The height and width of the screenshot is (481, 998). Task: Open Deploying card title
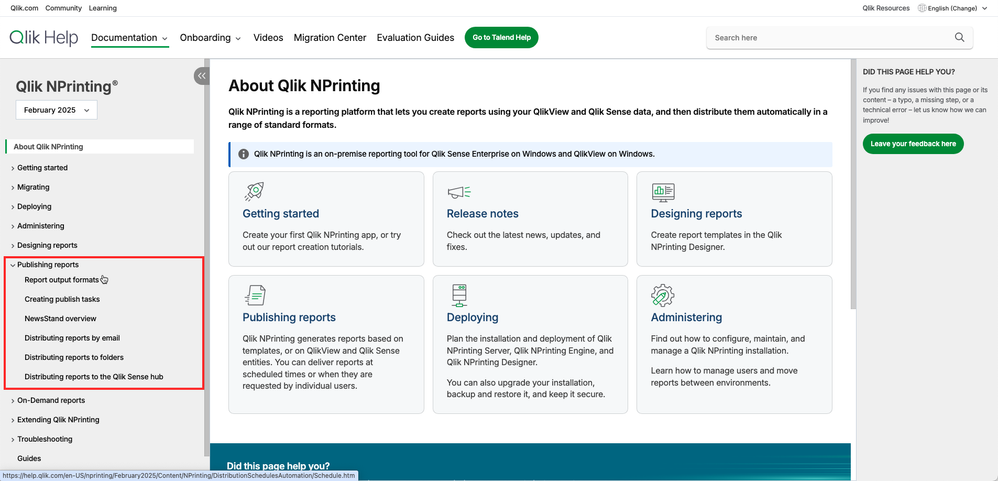click(472, 317)
